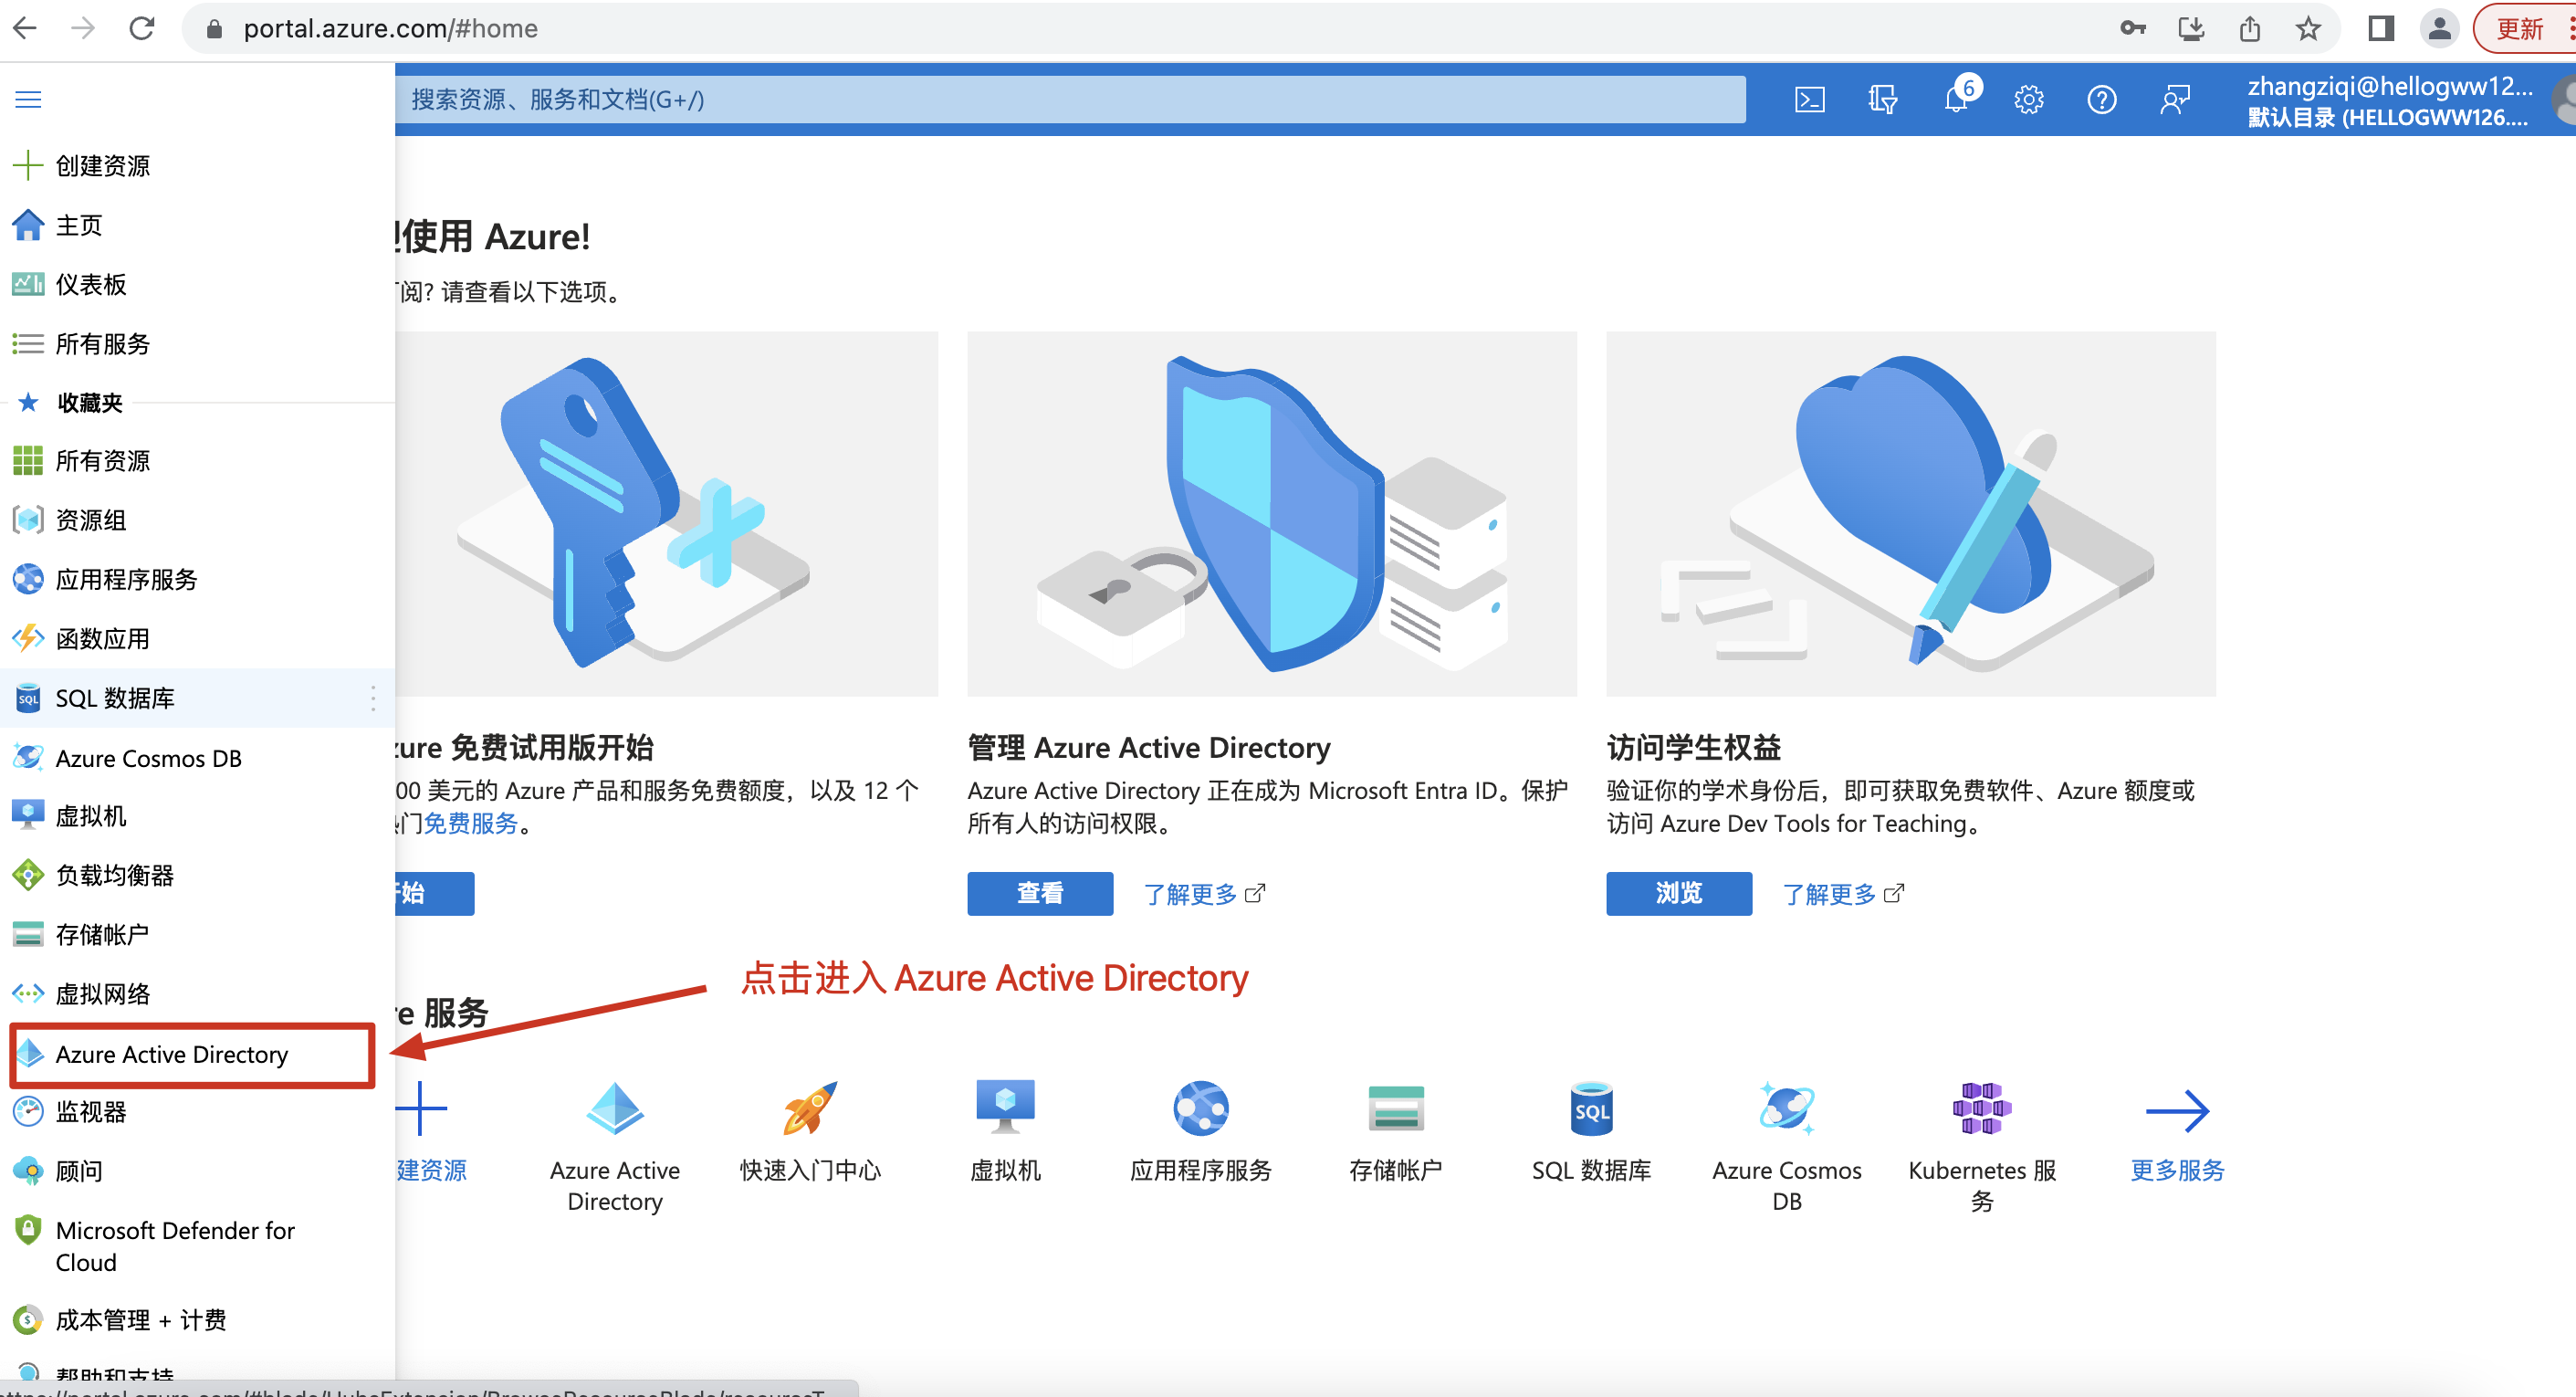
Task: Open SQL 数据库 in the sidebar
Action: [198, 698]
